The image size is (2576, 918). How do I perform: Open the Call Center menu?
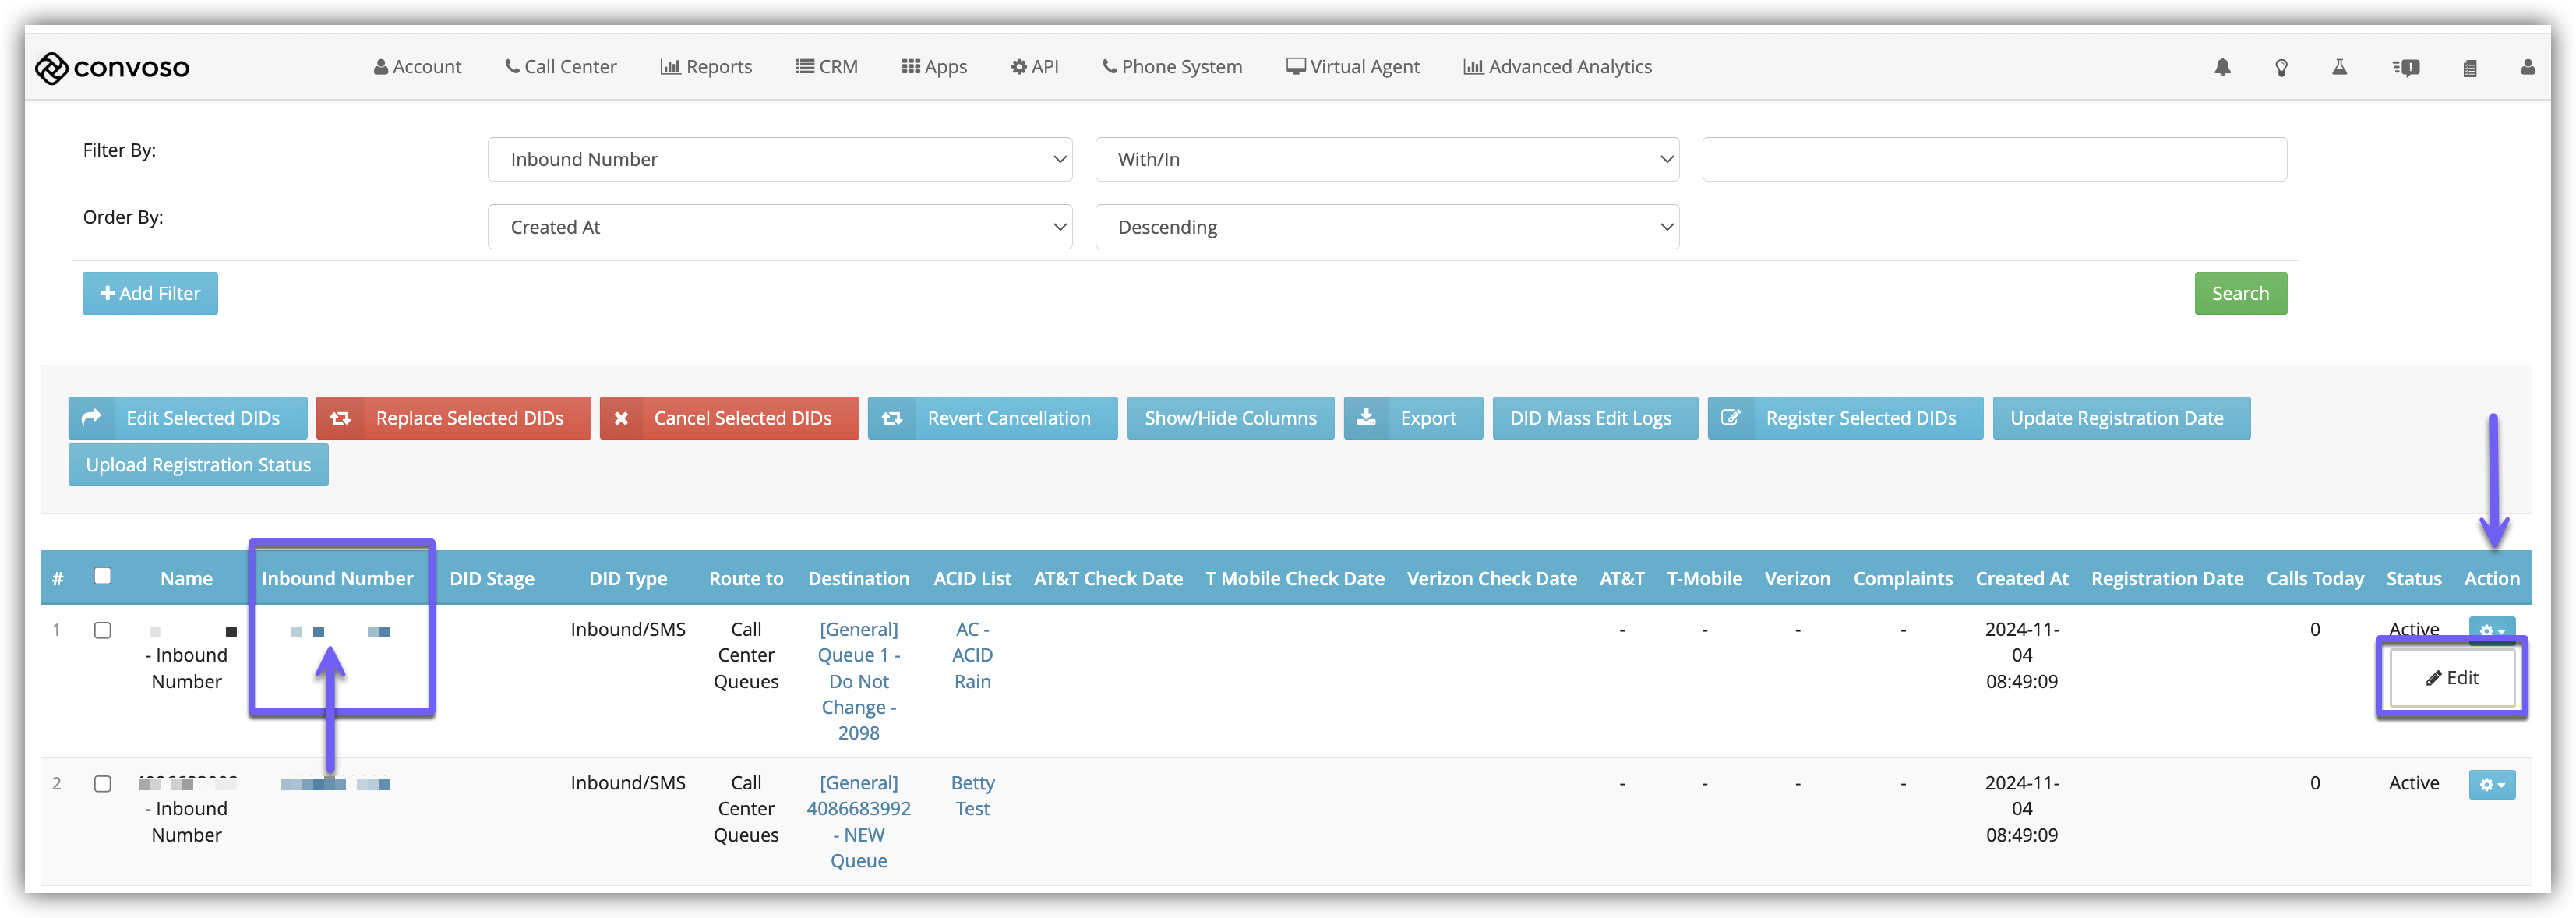(560, 67)
